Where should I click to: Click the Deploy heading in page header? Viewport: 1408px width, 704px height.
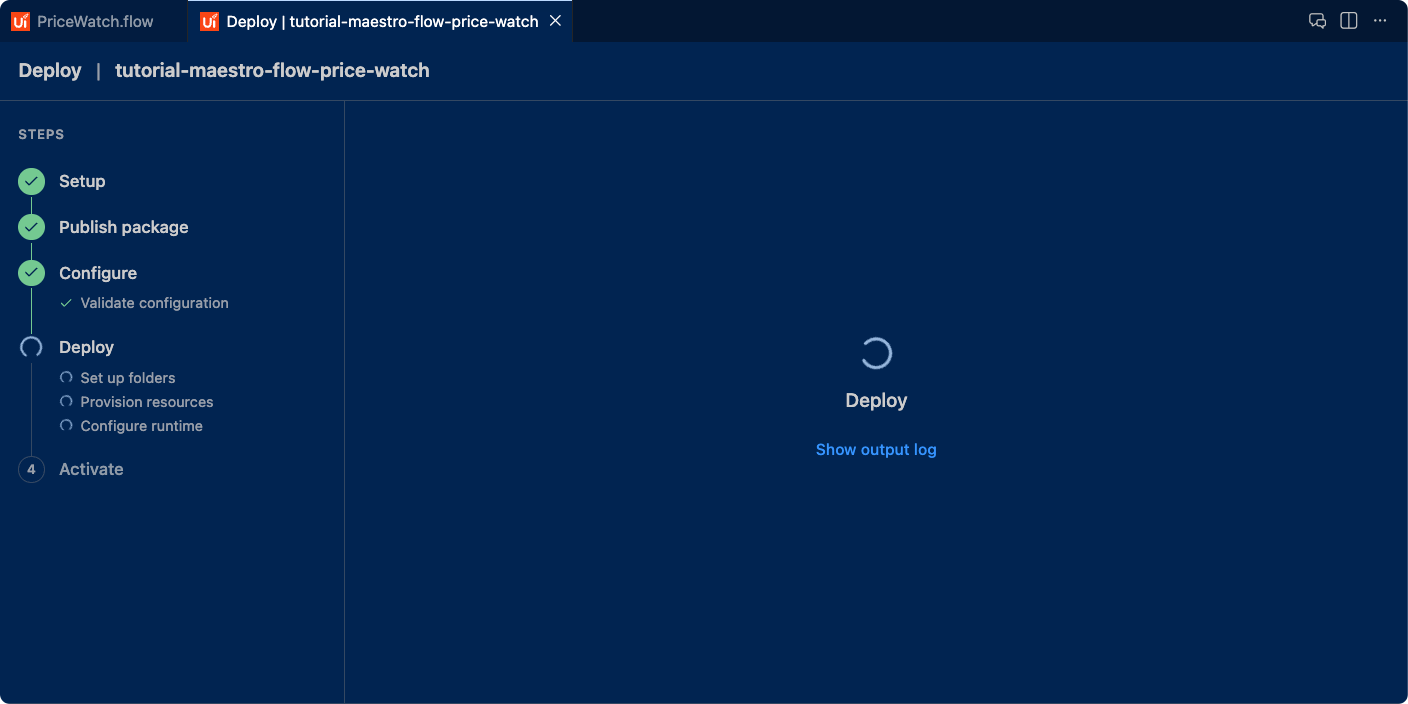click(x=50, y=70)
